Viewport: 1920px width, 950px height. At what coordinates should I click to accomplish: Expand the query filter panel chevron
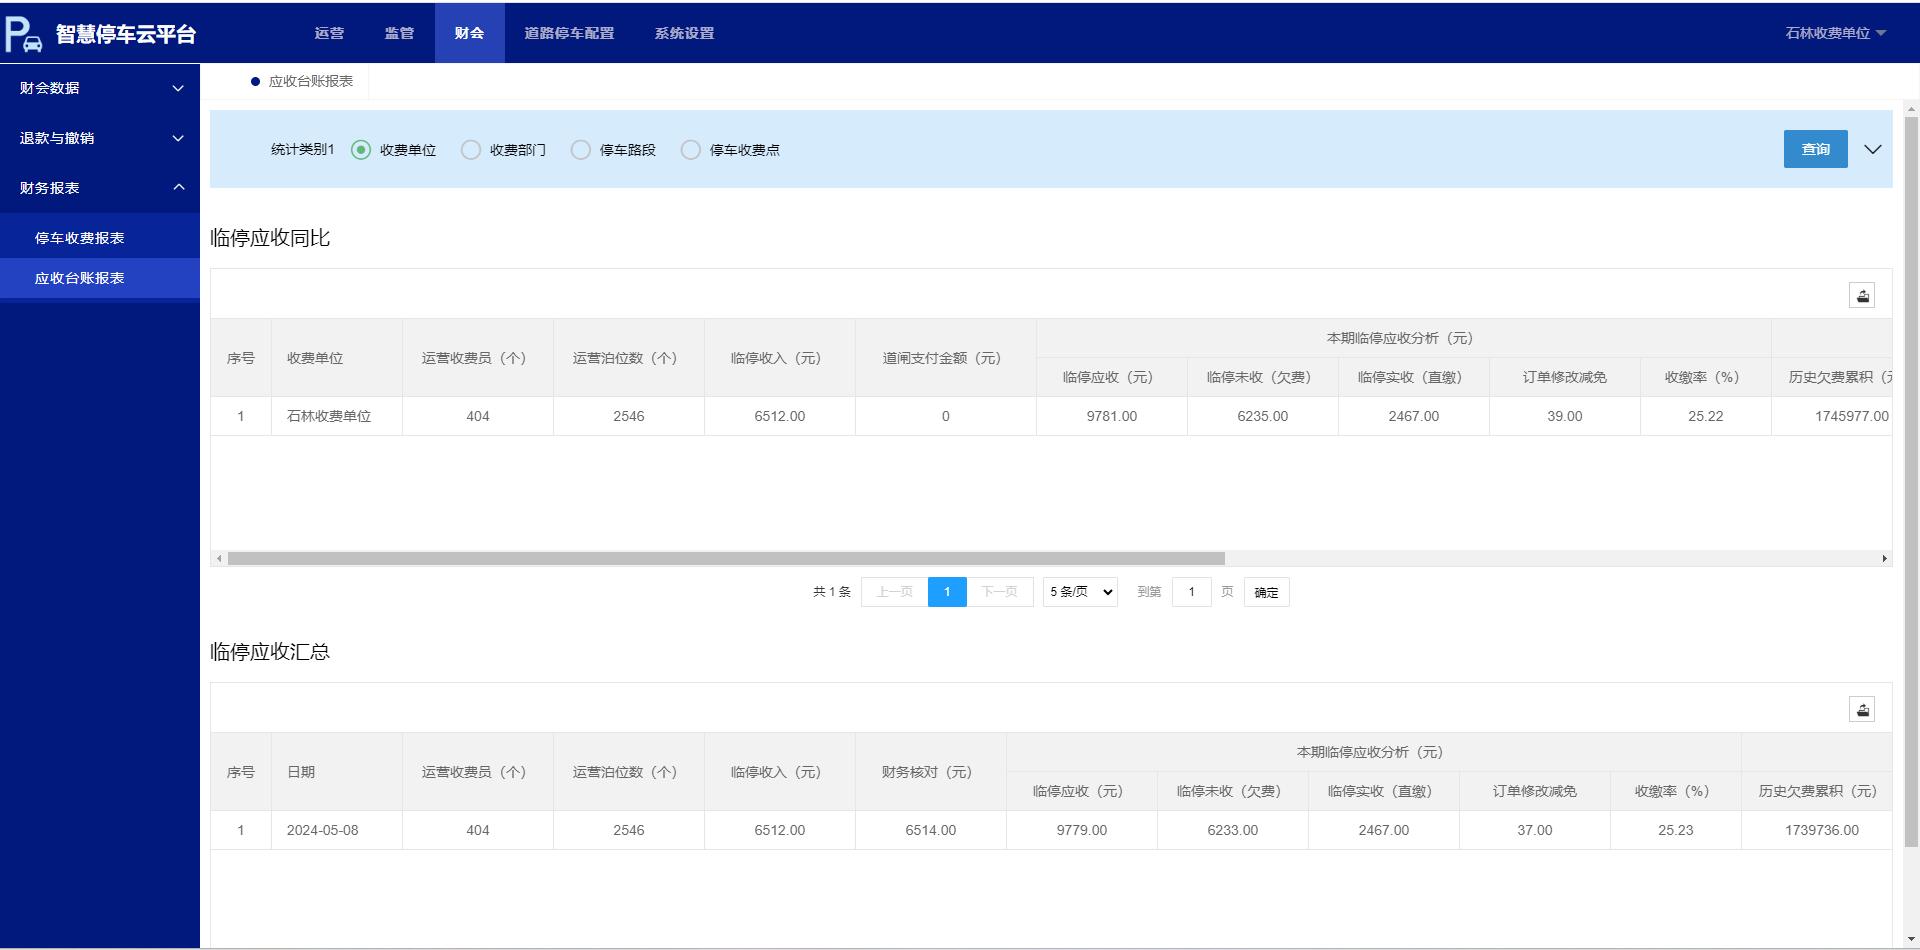pos(1873,150)
